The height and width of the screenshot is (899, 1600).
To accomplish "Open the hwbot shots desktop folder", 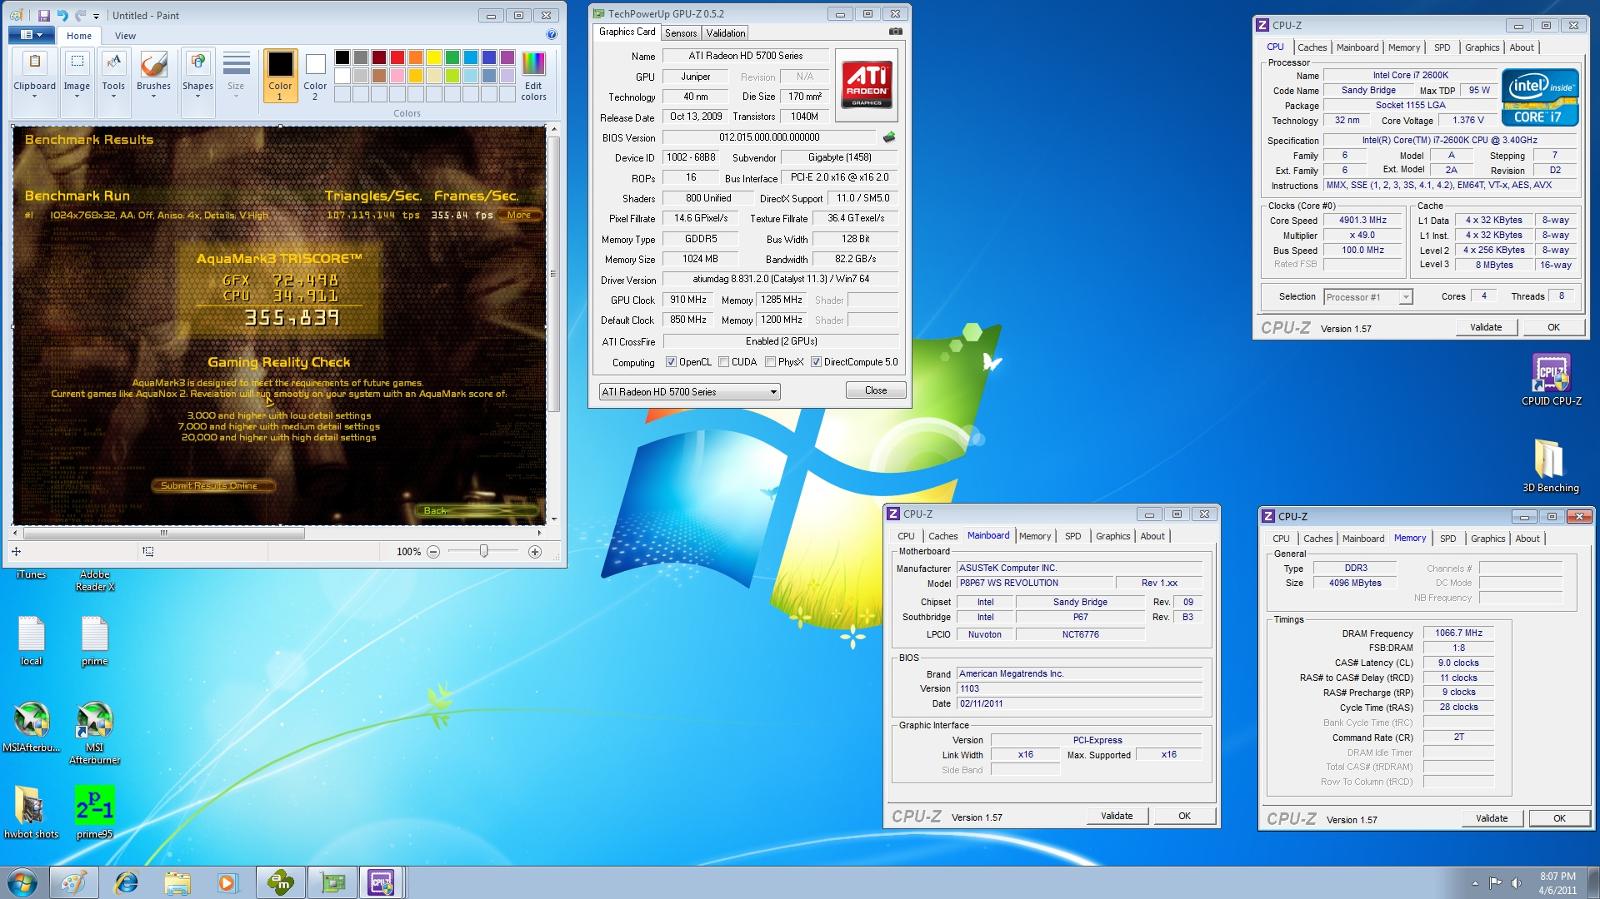I will click(x=32, y=813).
